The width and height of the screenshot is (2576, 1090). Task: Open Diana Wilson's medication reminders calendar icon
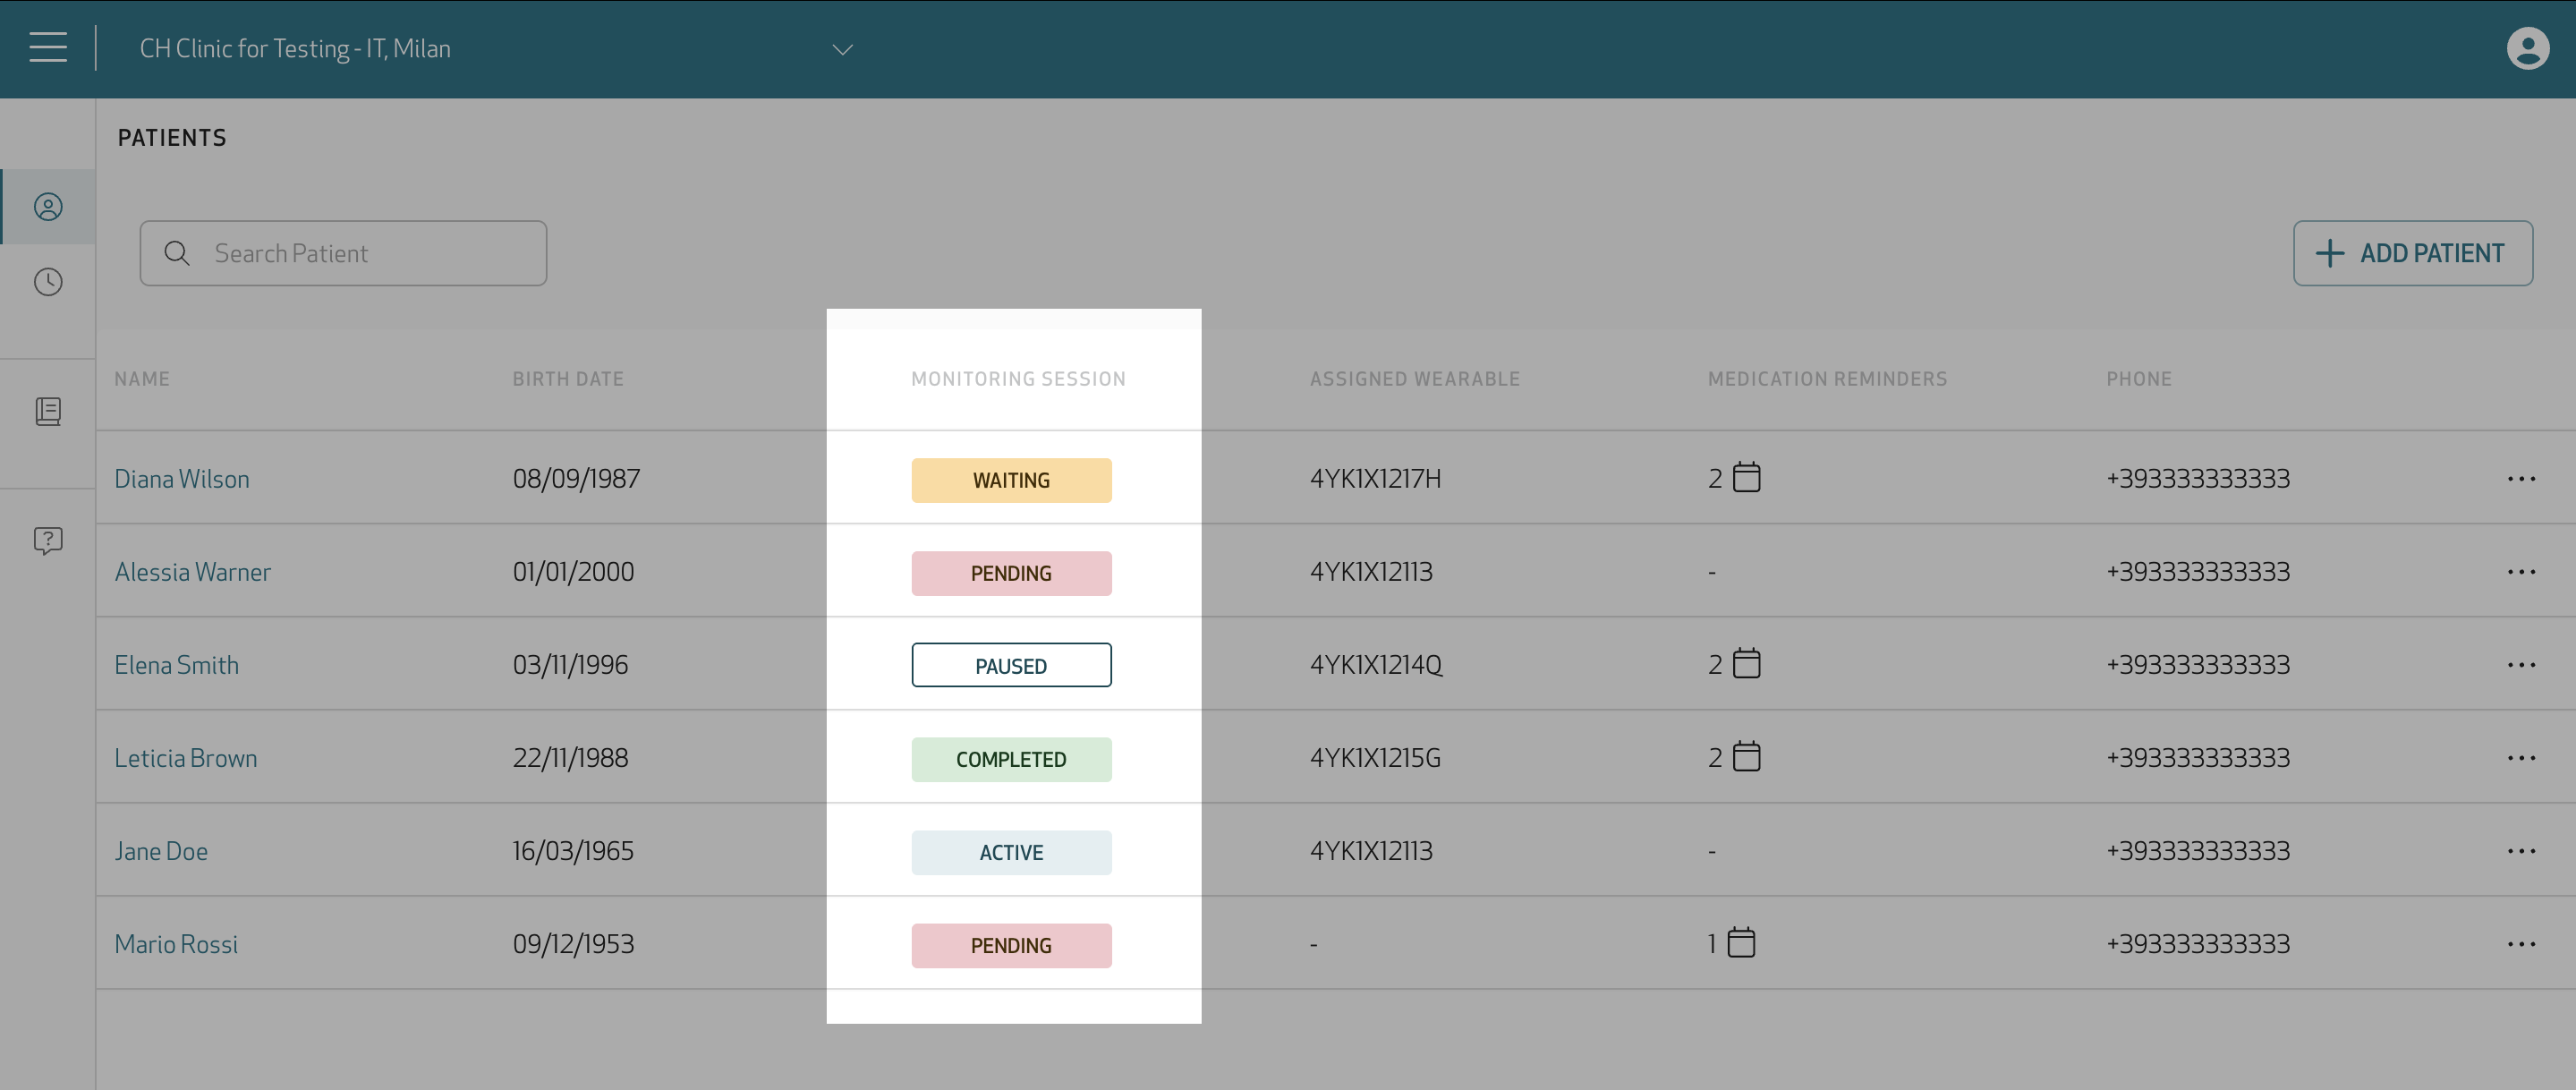point(1746,477)
